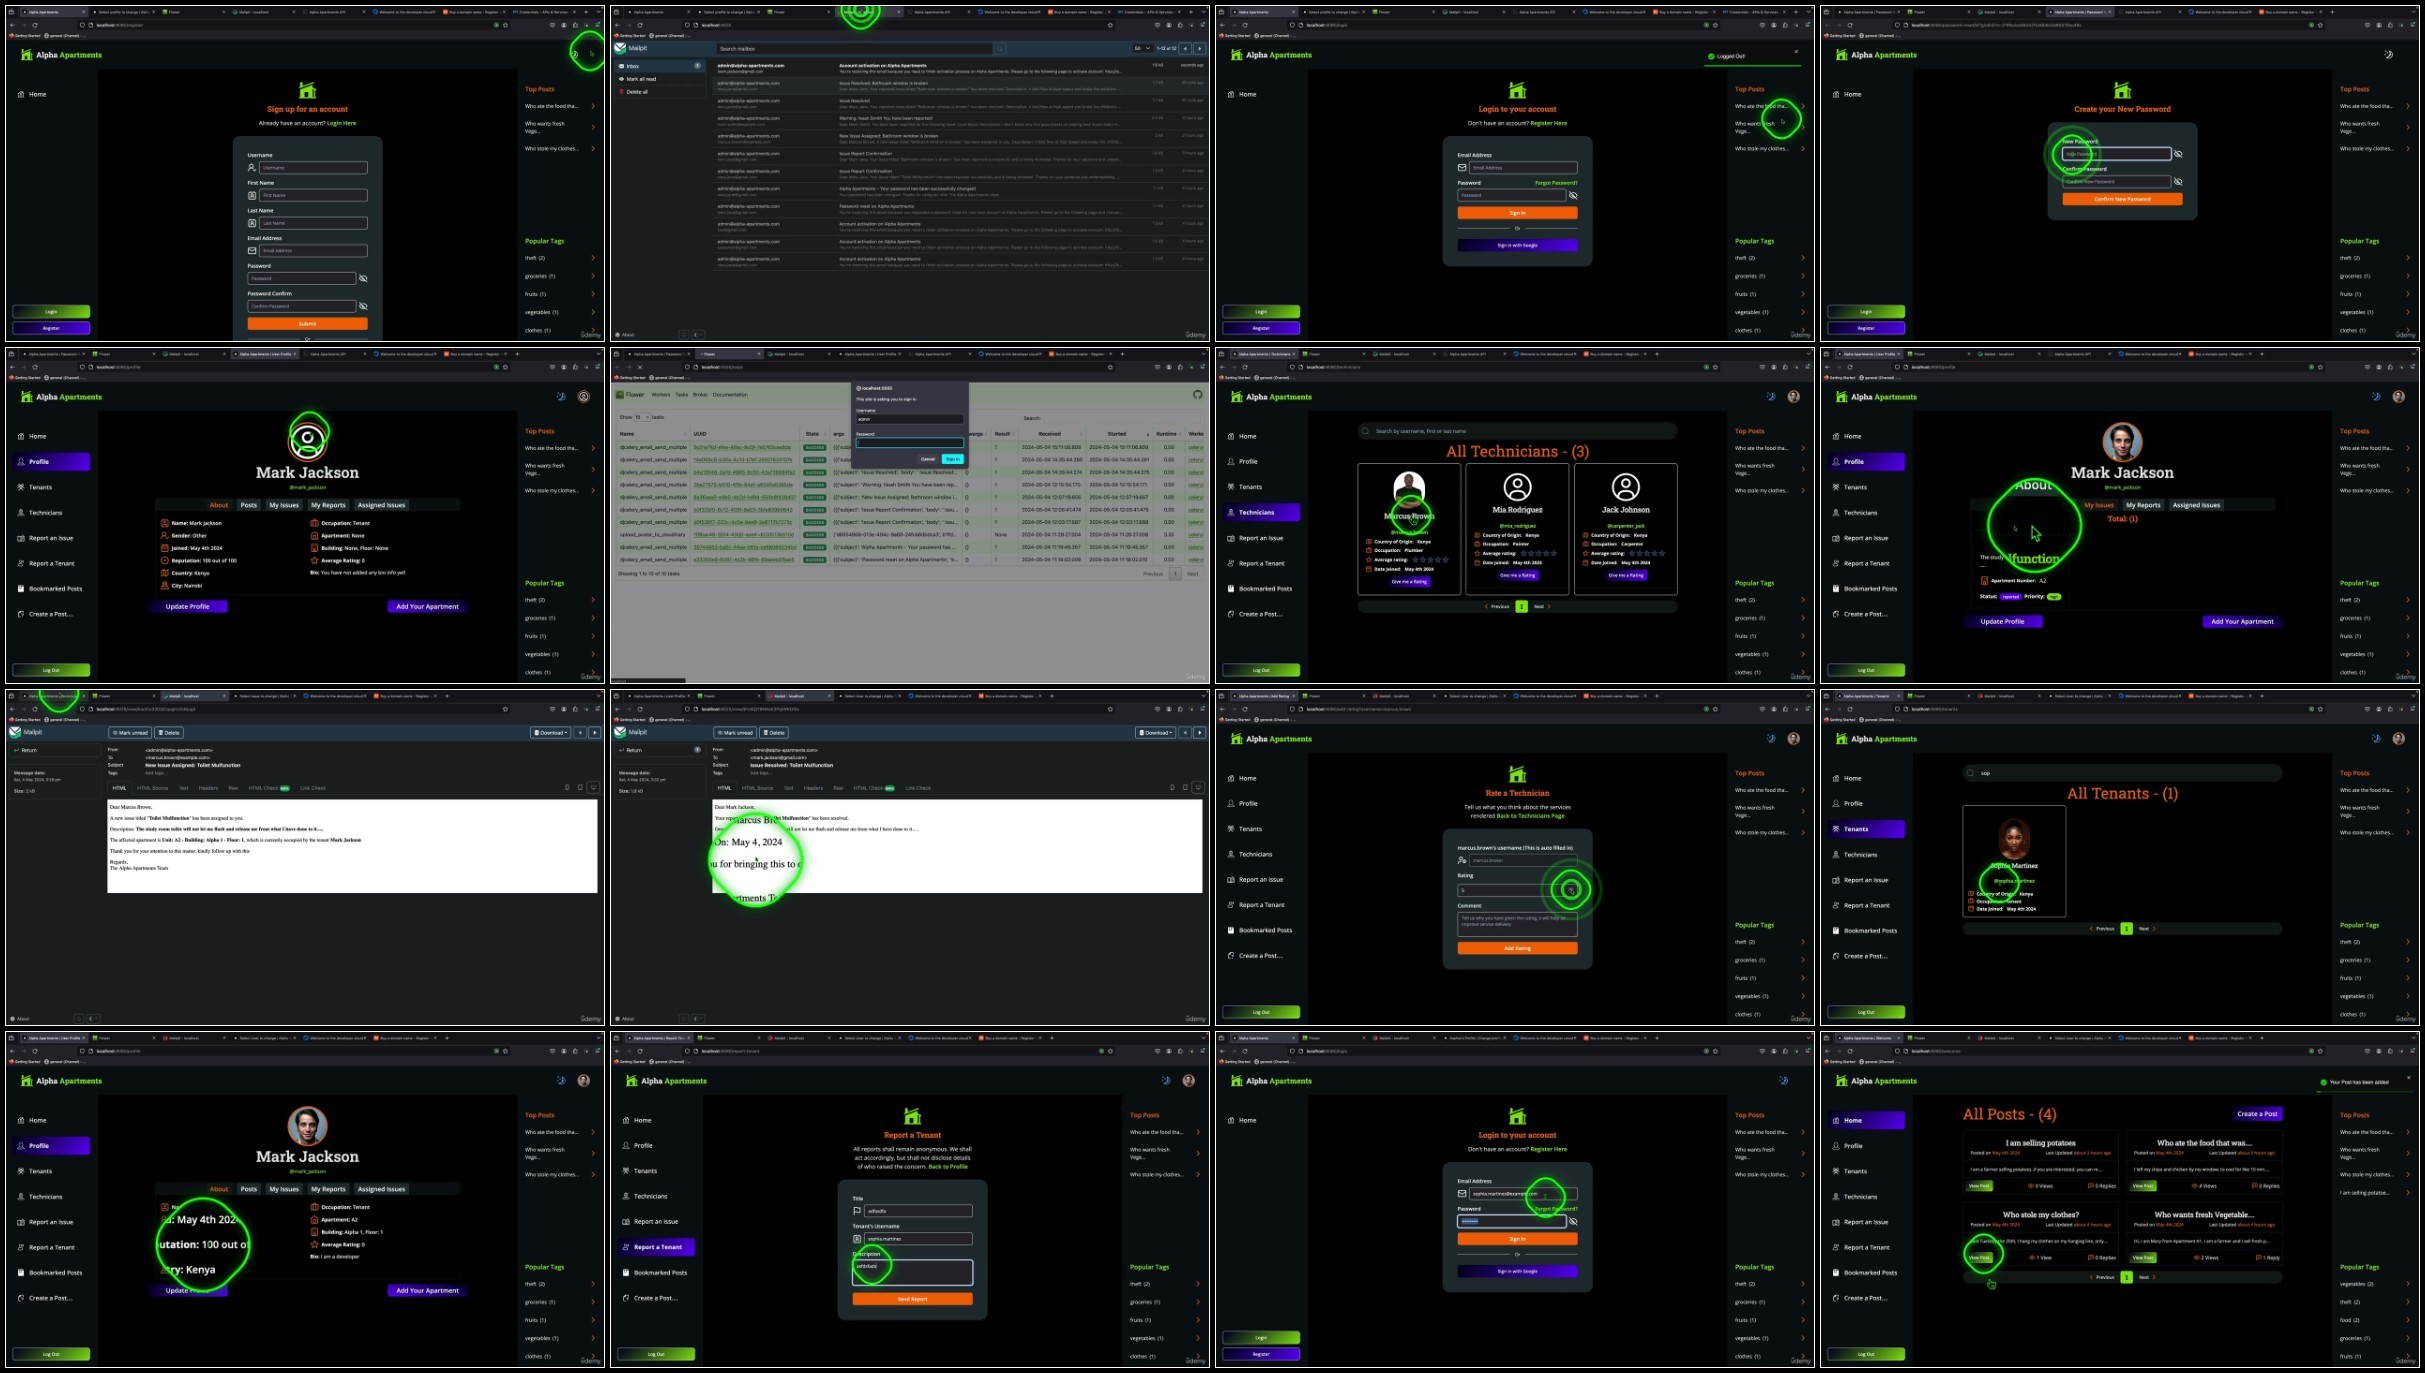Go to previous message in Issue Resolved email
Viewport: 2425px width, 1373px height.
1185,733
